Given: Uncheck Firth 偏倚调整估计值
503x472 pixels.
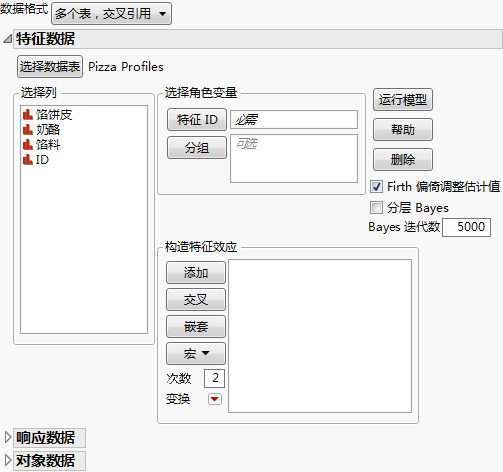Looking at the screenshot, I should point(376,187).
